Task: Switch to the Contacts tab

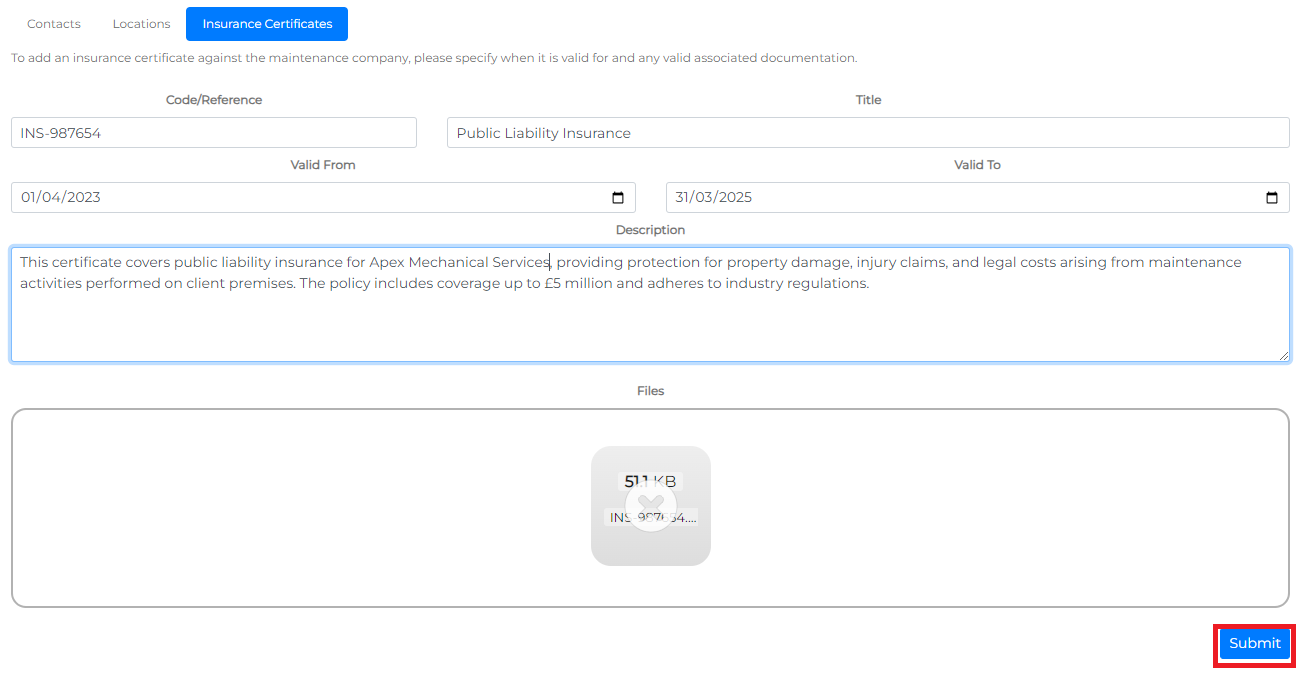Action: pyautogui.click(x=53, y=23)
